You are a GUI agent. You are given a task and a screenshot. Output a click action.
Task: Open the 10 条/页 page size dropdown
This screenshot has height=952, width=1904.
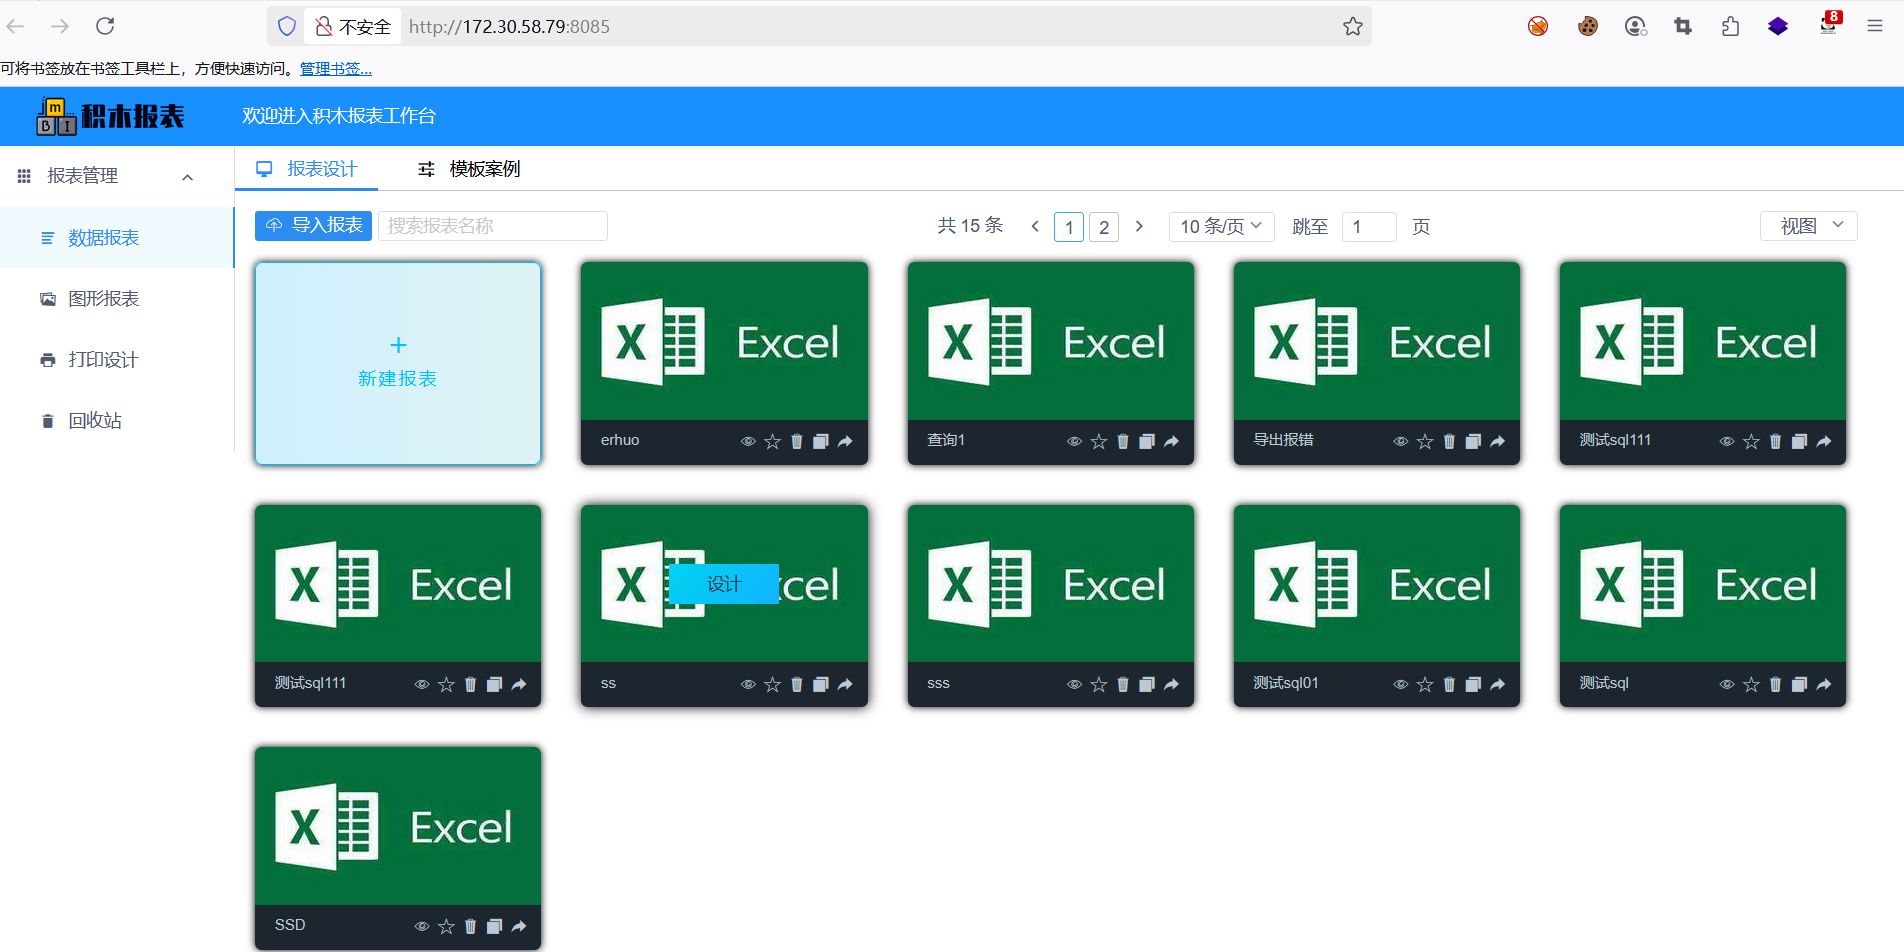pos(1221,226)
